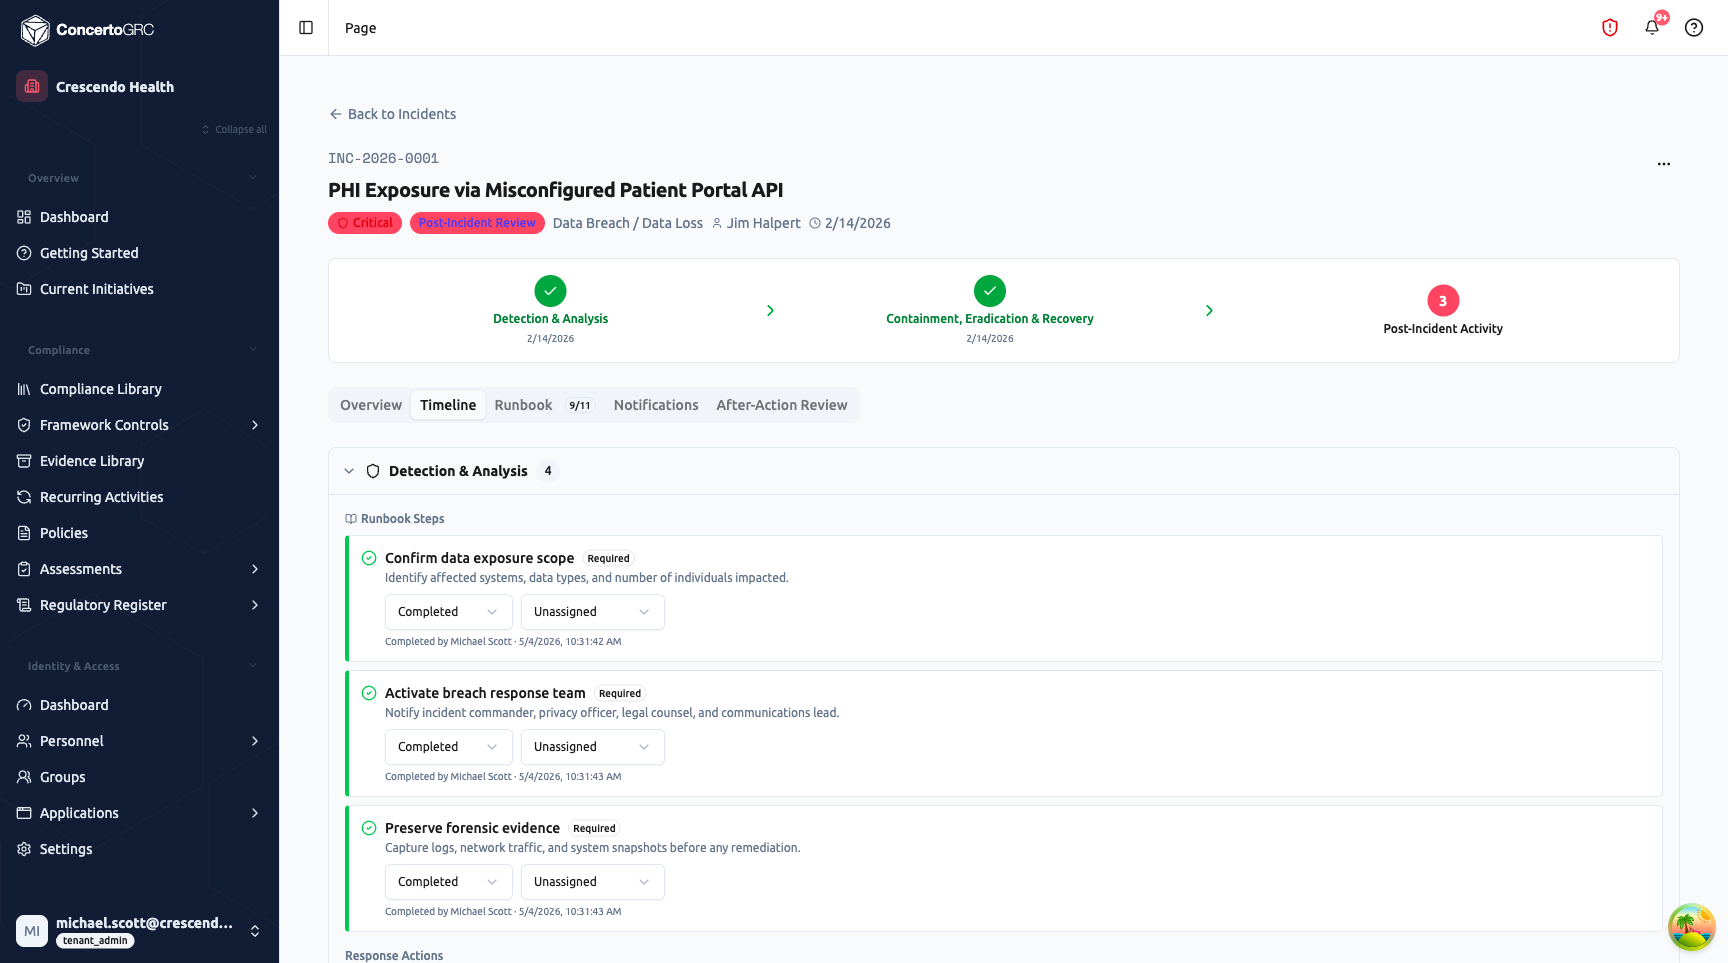Click the Compliance Library icon
Viewport: 1728px width, 963px height.
tap(24, 389)
